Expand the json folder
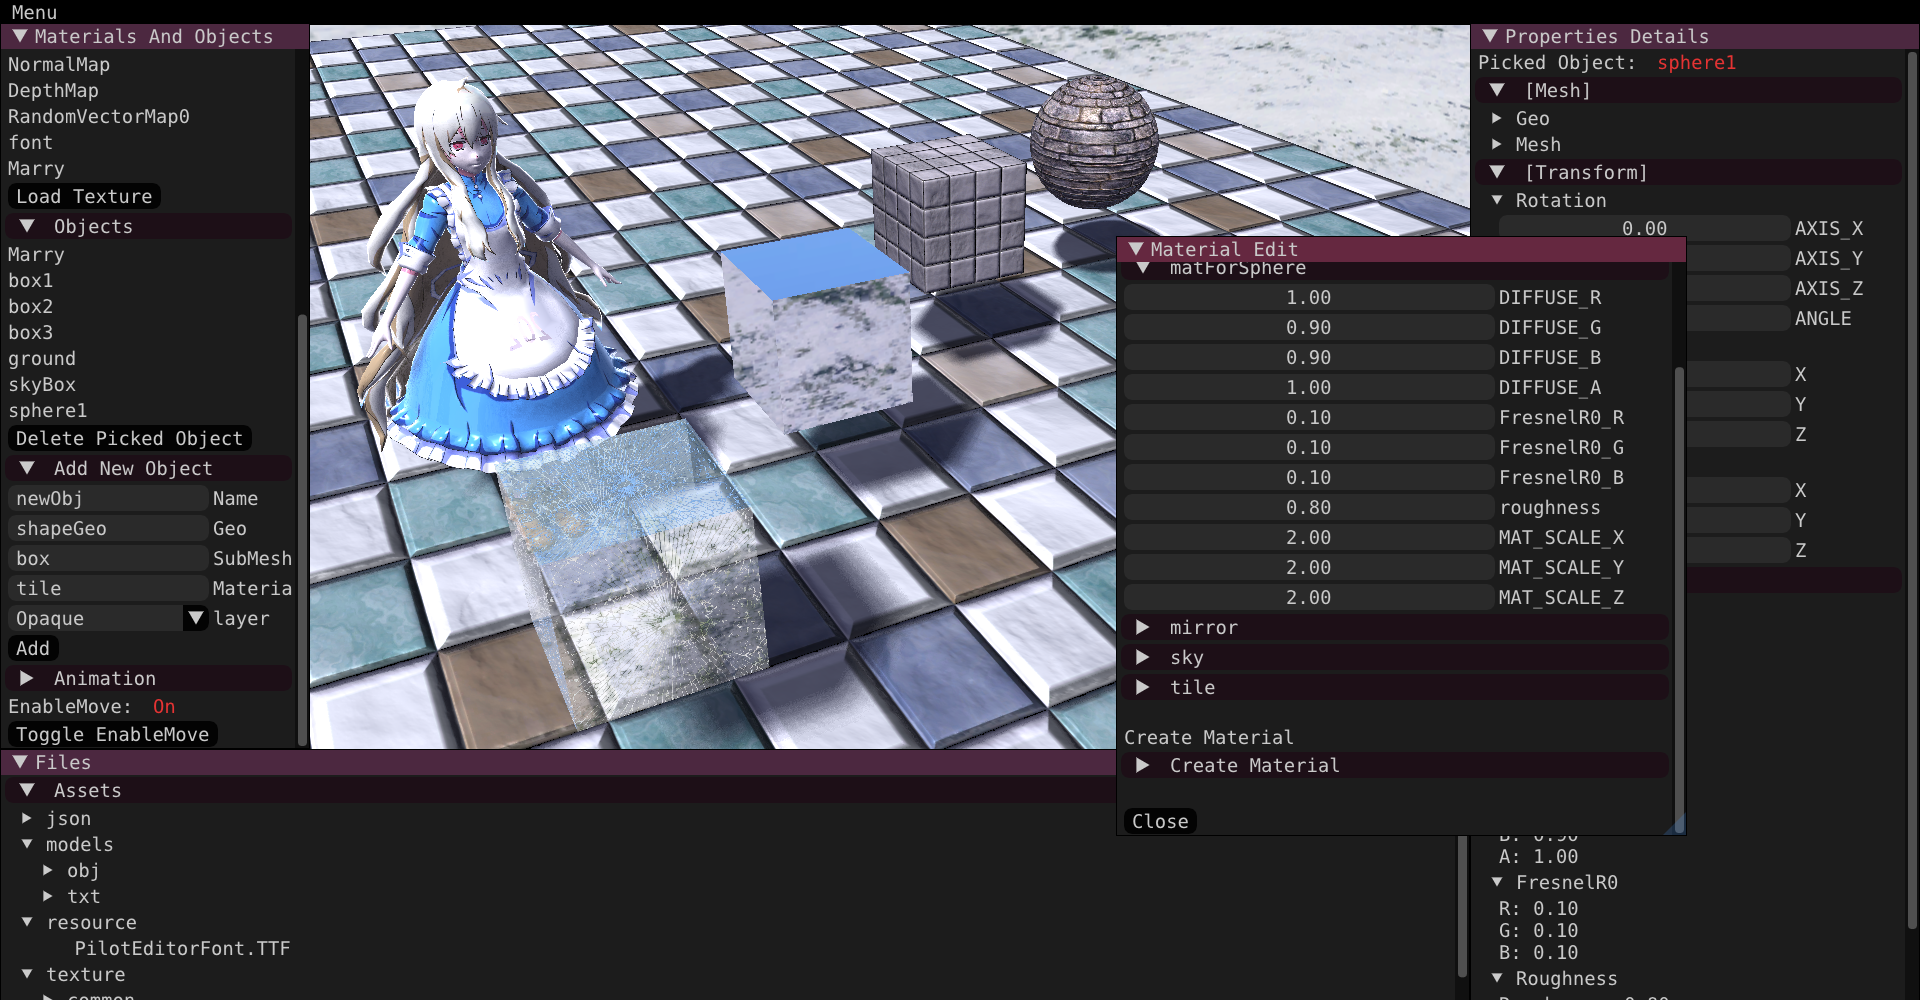This screenshot has width=1920, height=1000. [x=27, y=818]
